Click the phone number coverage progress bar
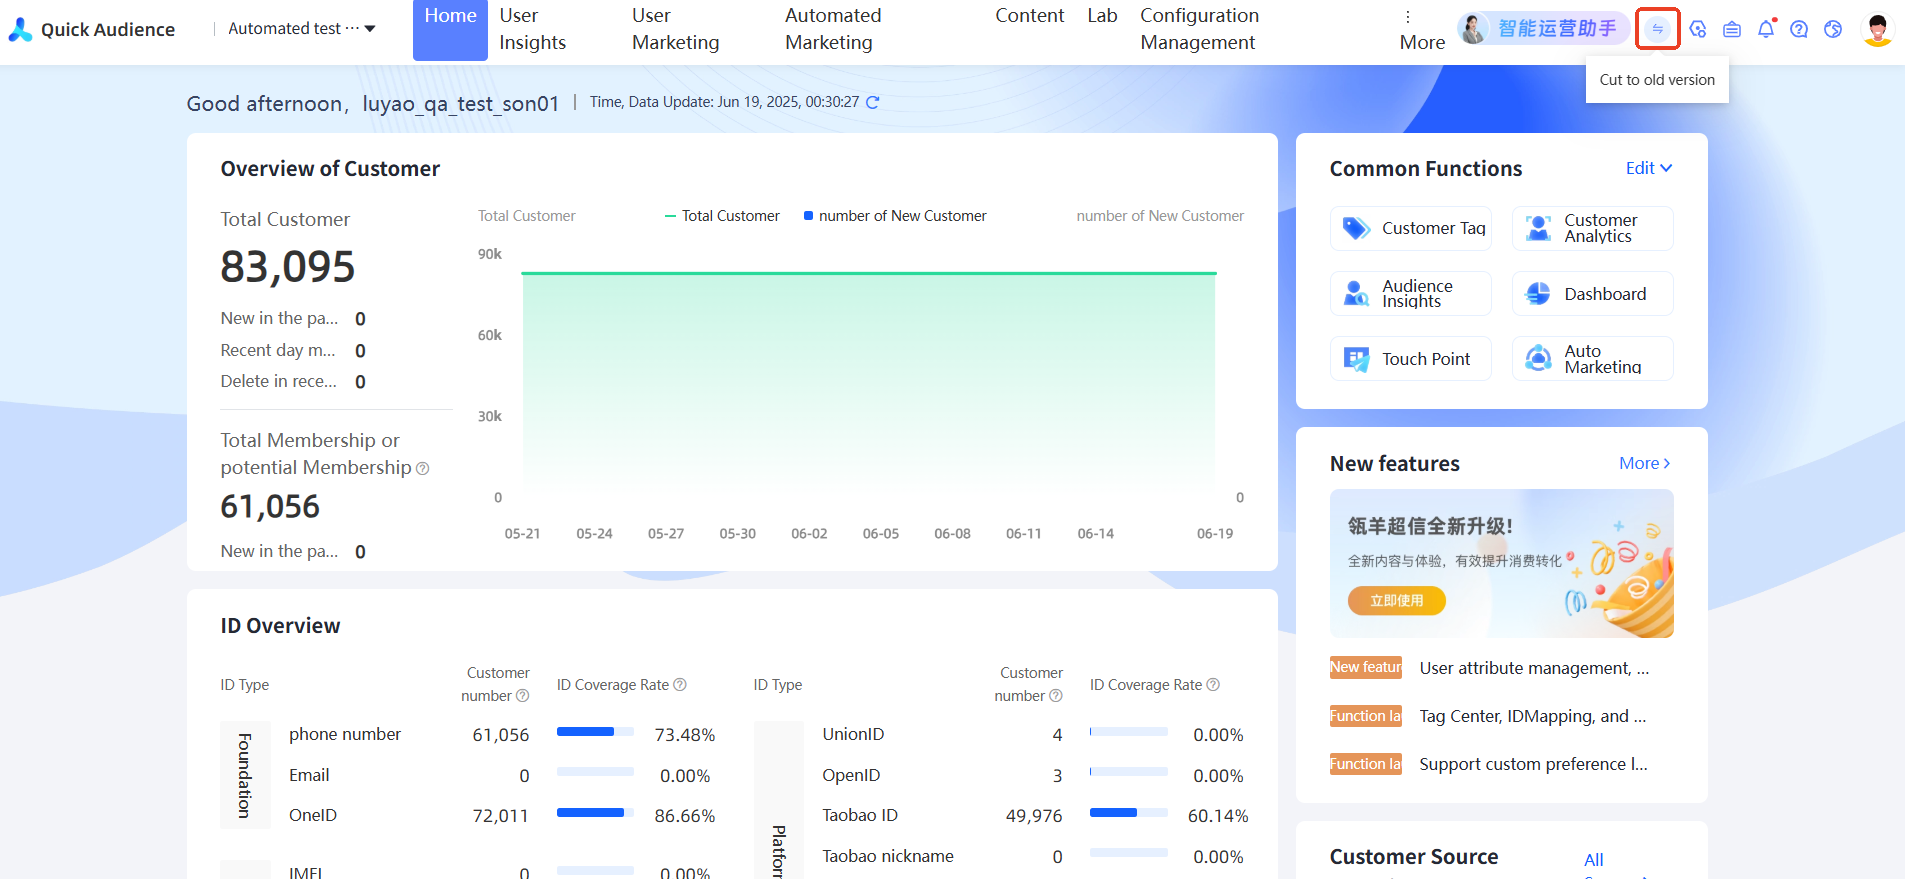 click(595, 732)
